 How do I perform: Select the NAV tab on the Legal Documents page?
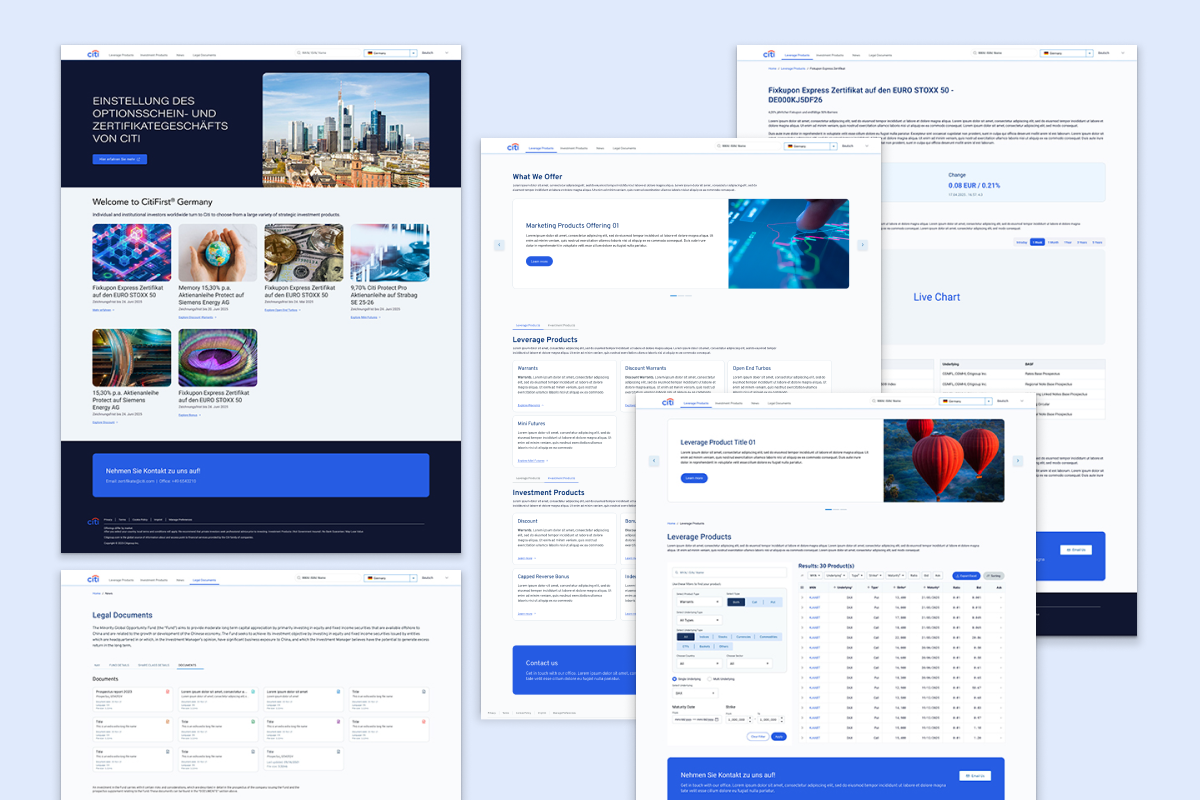pos(97,665)
